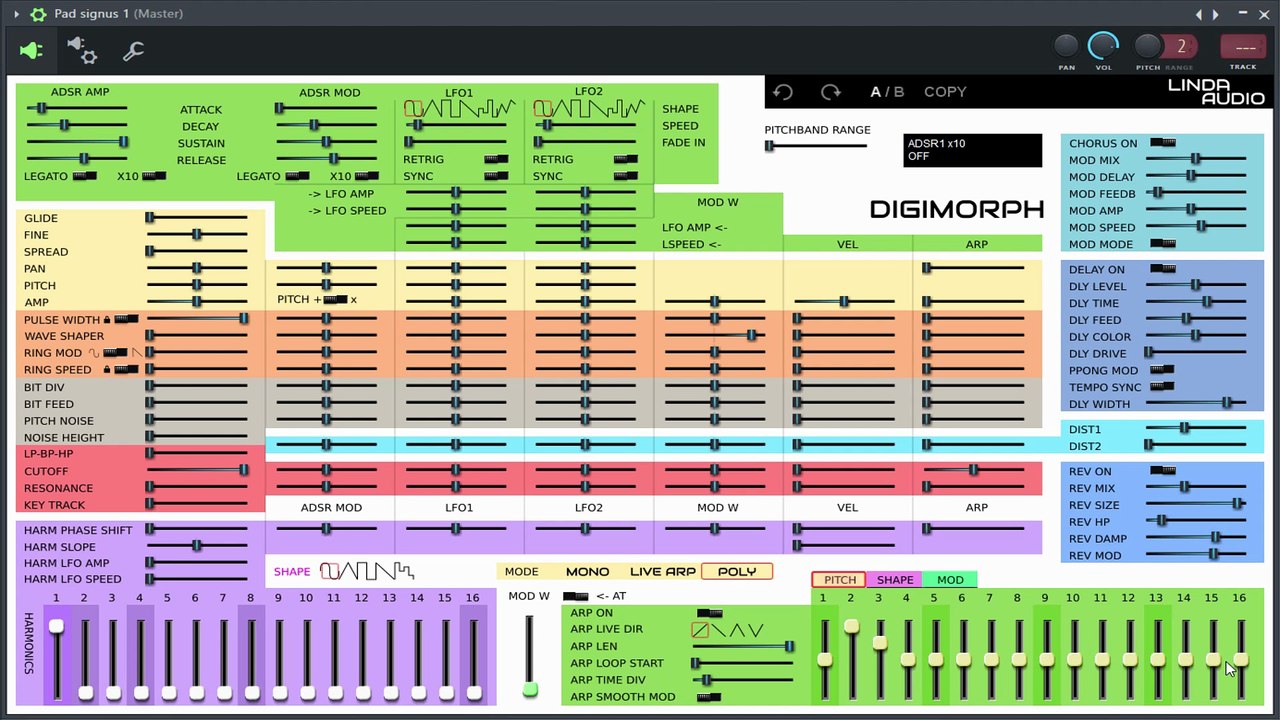This screenshot has width=1280, height=720.
Task: Select the sine shape for LFO1
Action: tap(414, 108)
